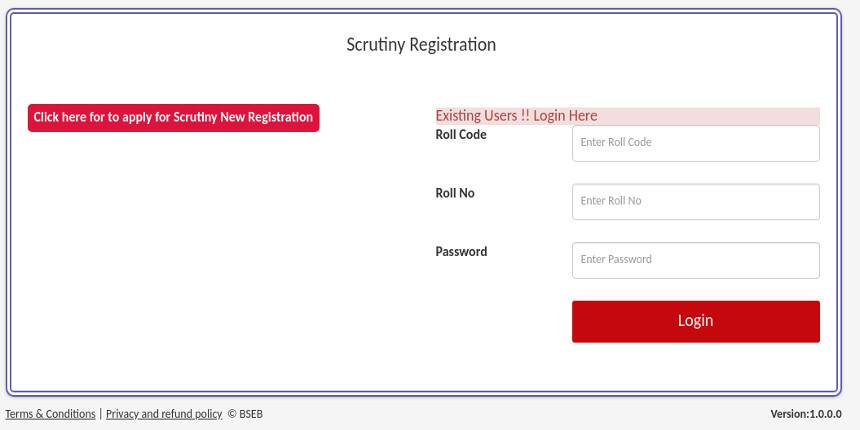This screenshot has width=860, height=430.
Task: Click the Roll Code label
Action: pos(461,135)
